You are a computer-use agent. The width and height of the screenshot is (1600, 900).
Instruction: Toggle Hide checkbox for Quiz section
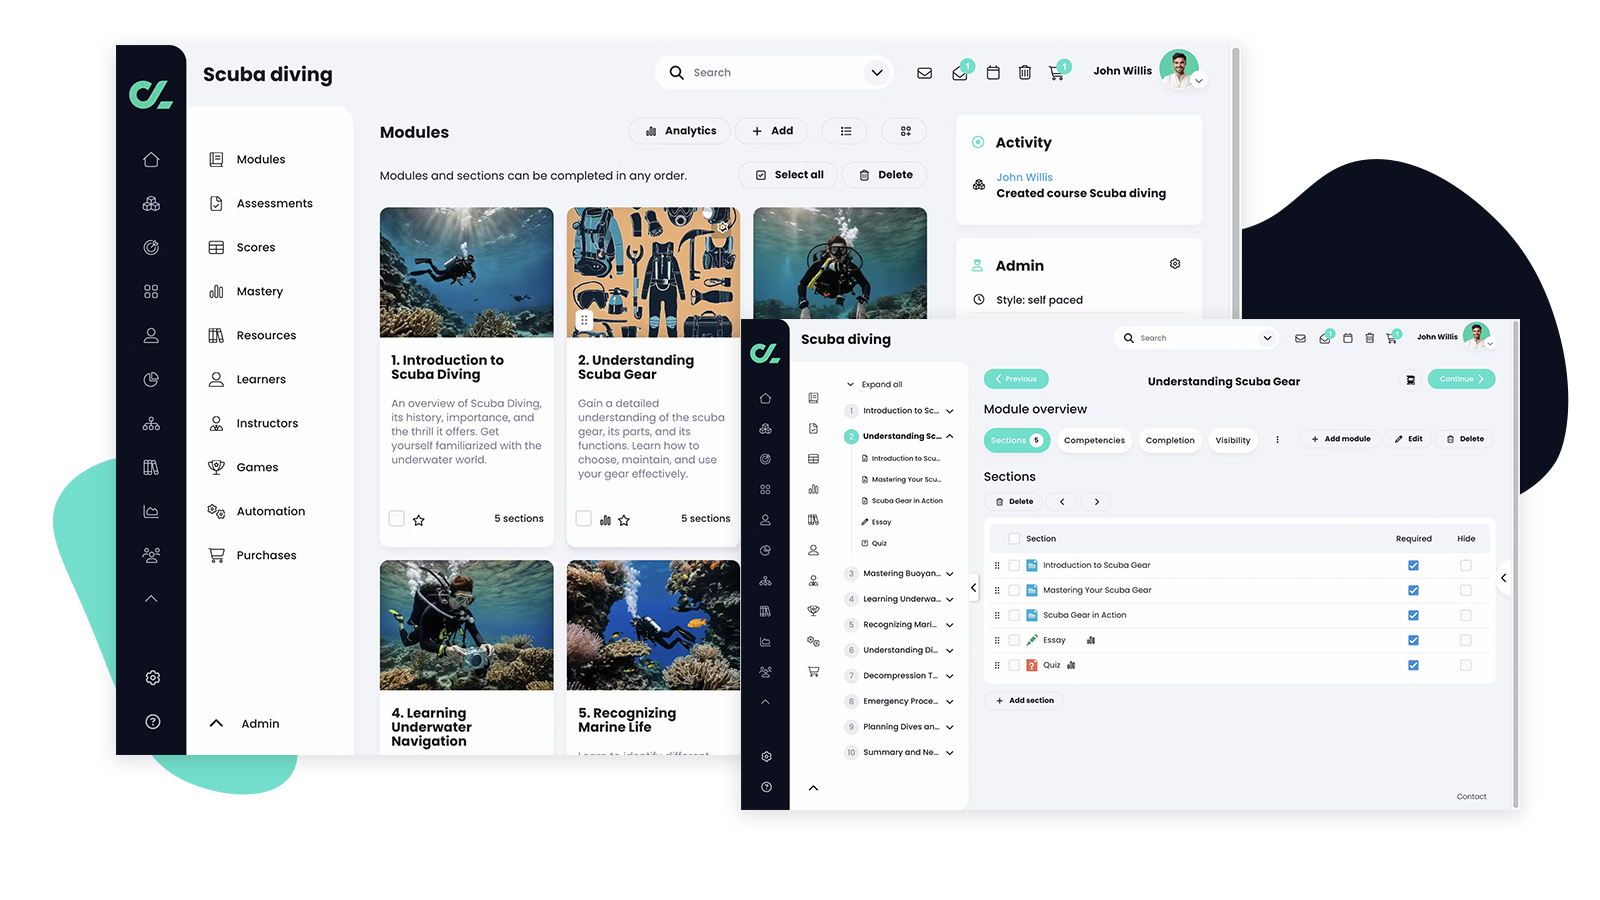pyautogui.click(x=1466, y=665)
